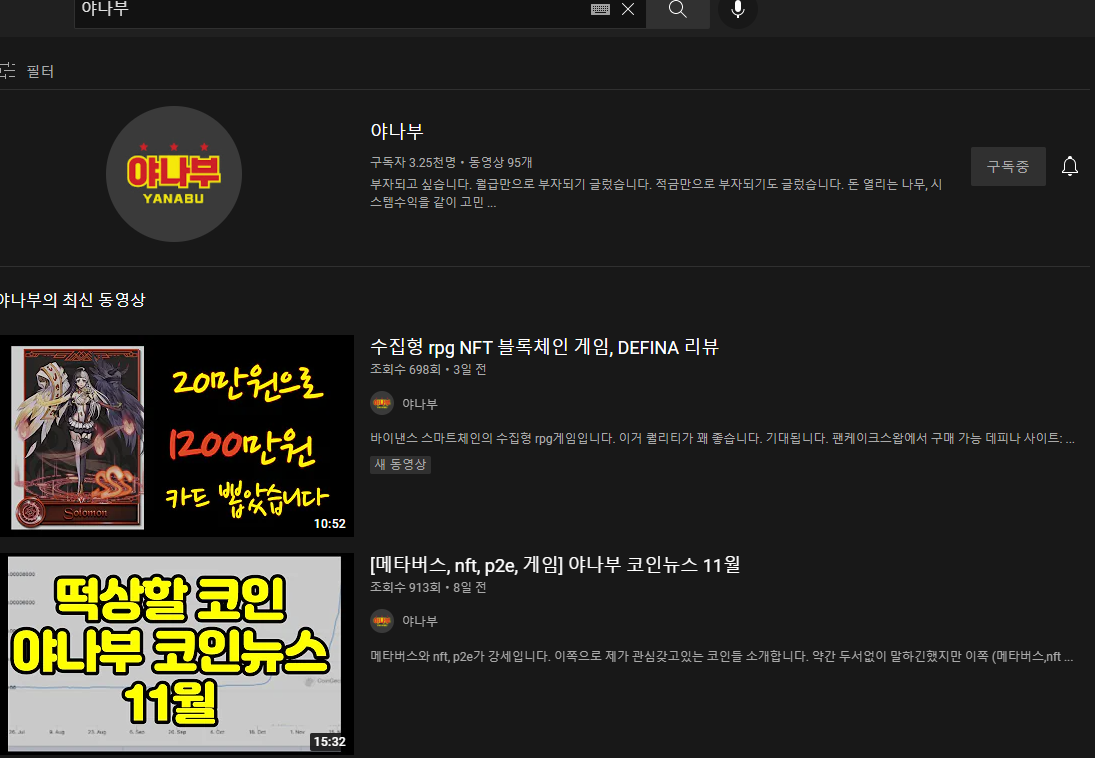Open the 떡상할 코인 코인뉴스 11월 thumbnail

[177, 653]
